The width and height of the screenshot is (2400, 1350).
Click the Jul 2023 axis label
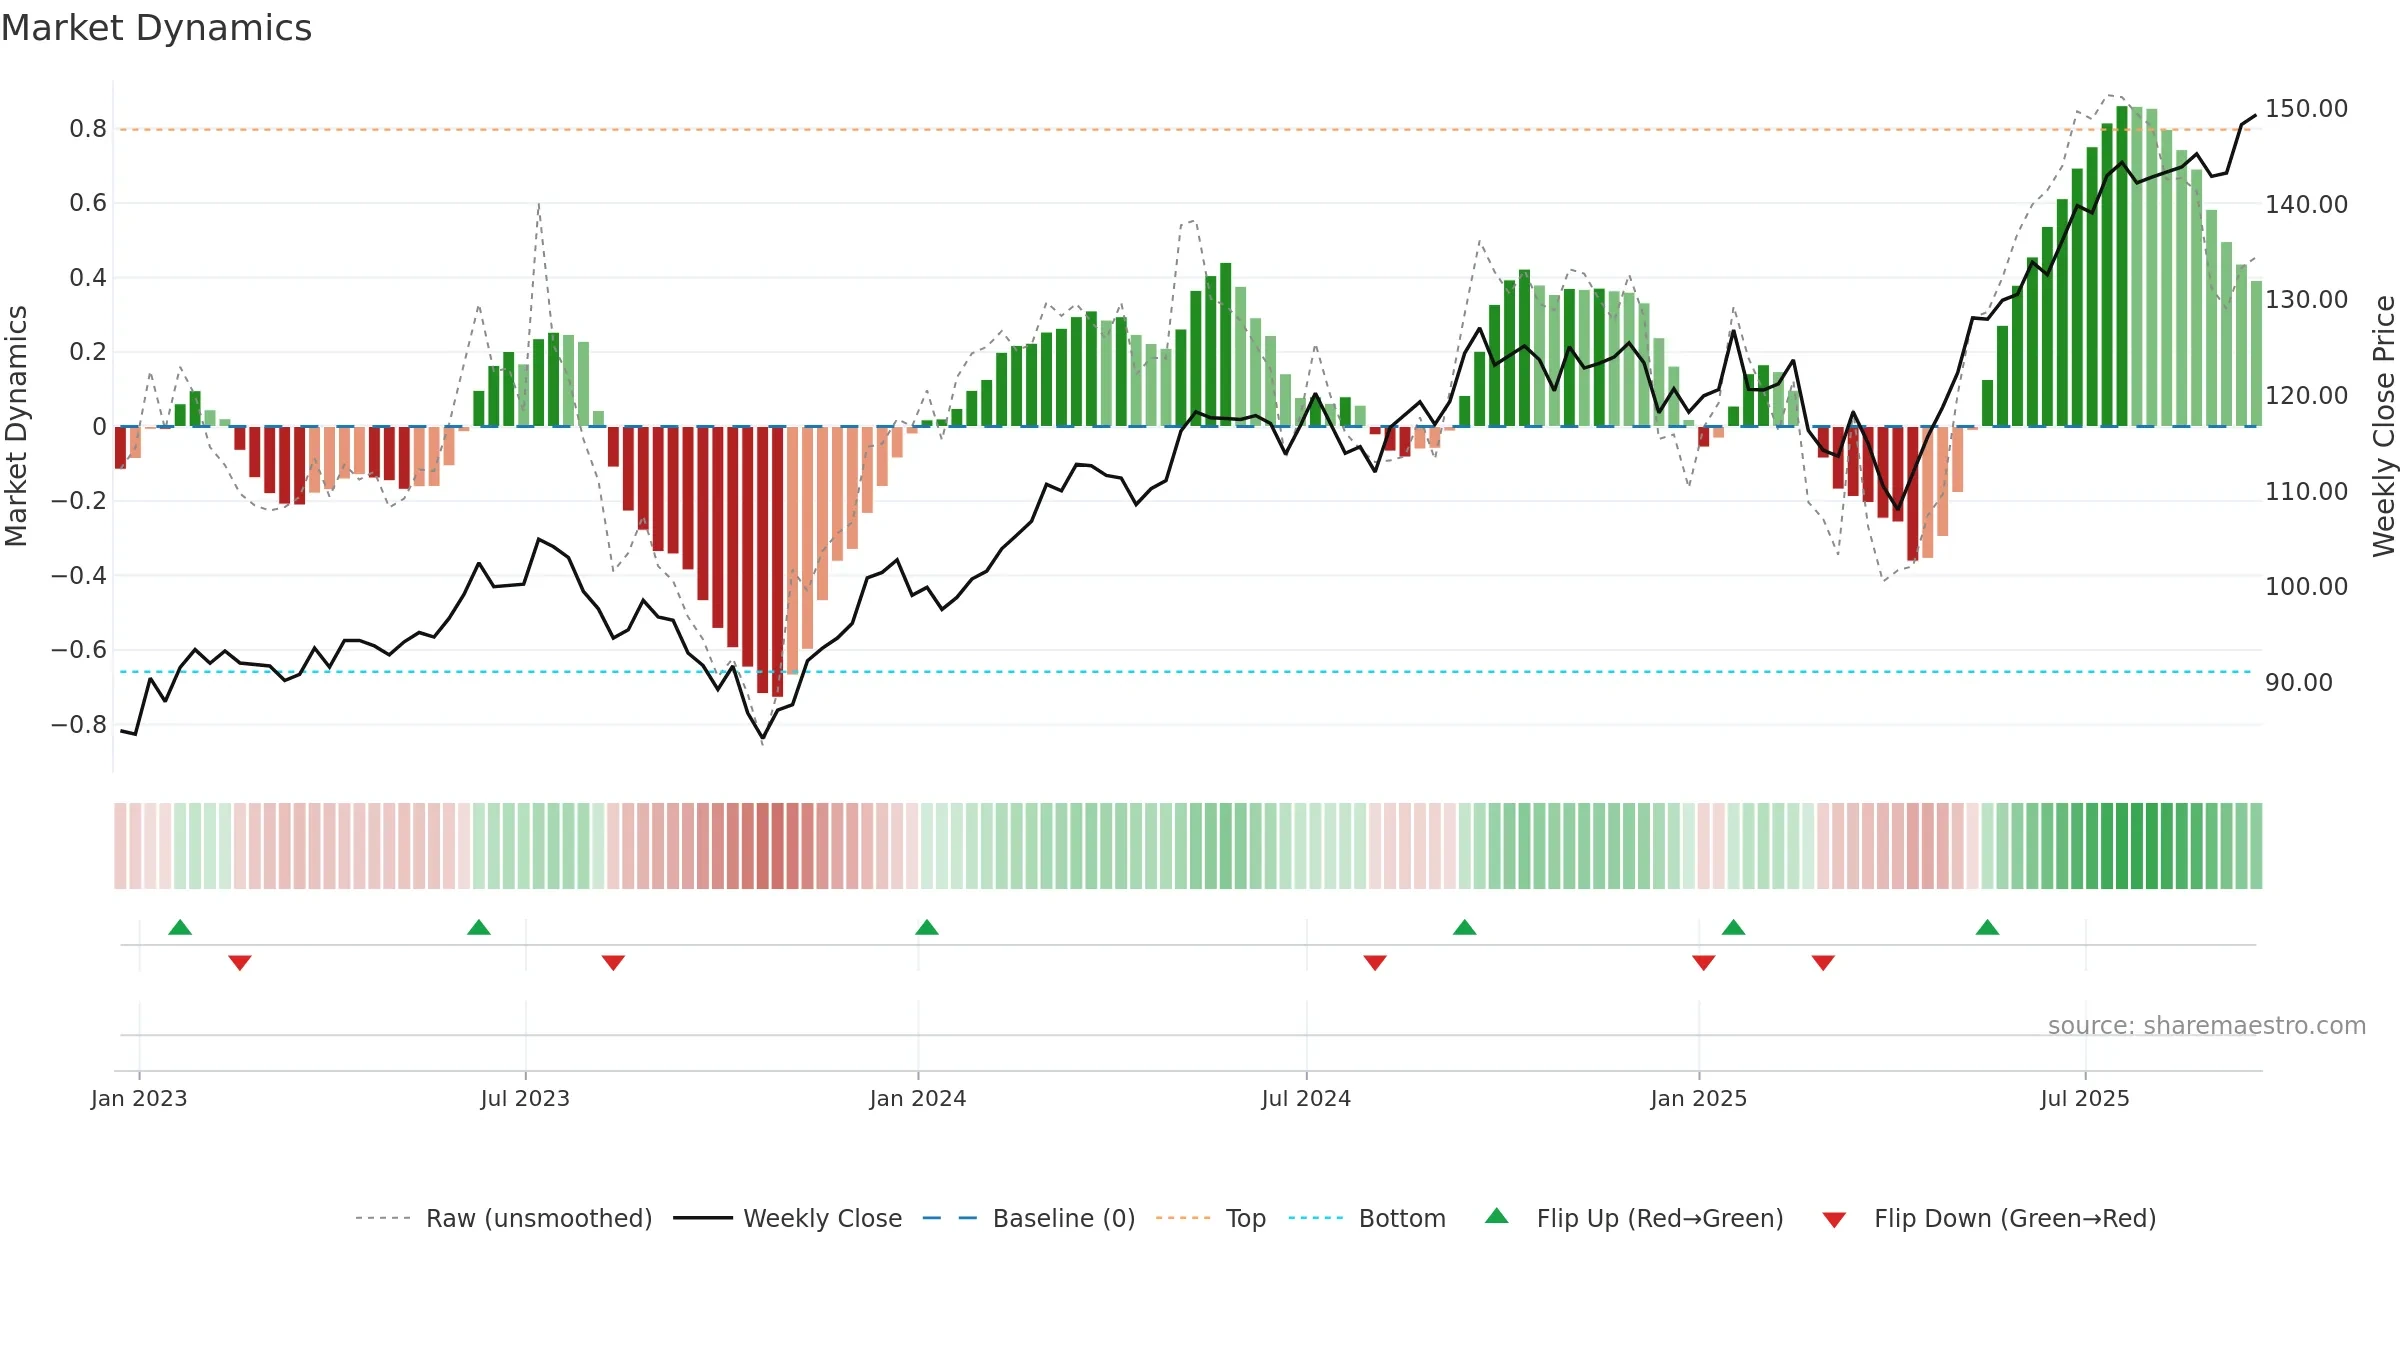coord(525,1098)
